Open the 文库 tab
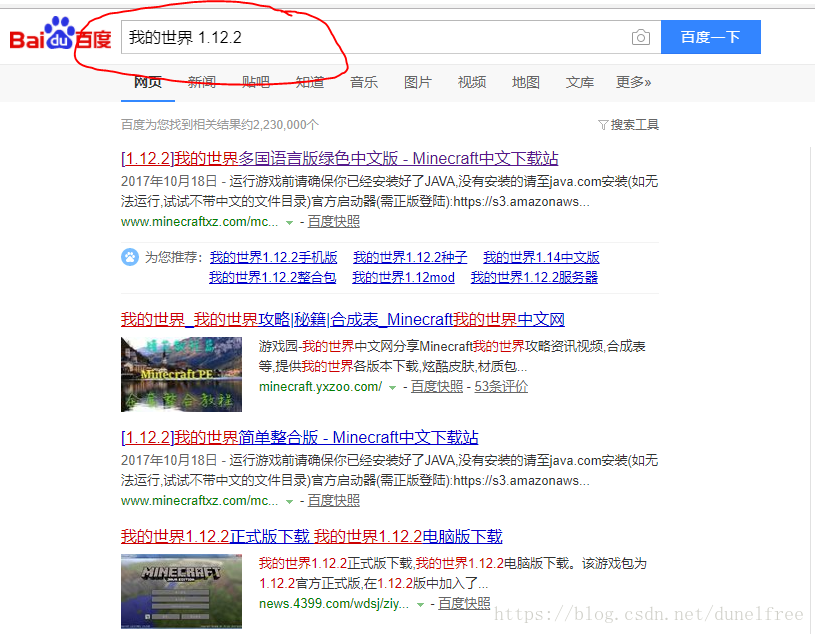This screenshot has width=815, height=634. coord(580,82)
